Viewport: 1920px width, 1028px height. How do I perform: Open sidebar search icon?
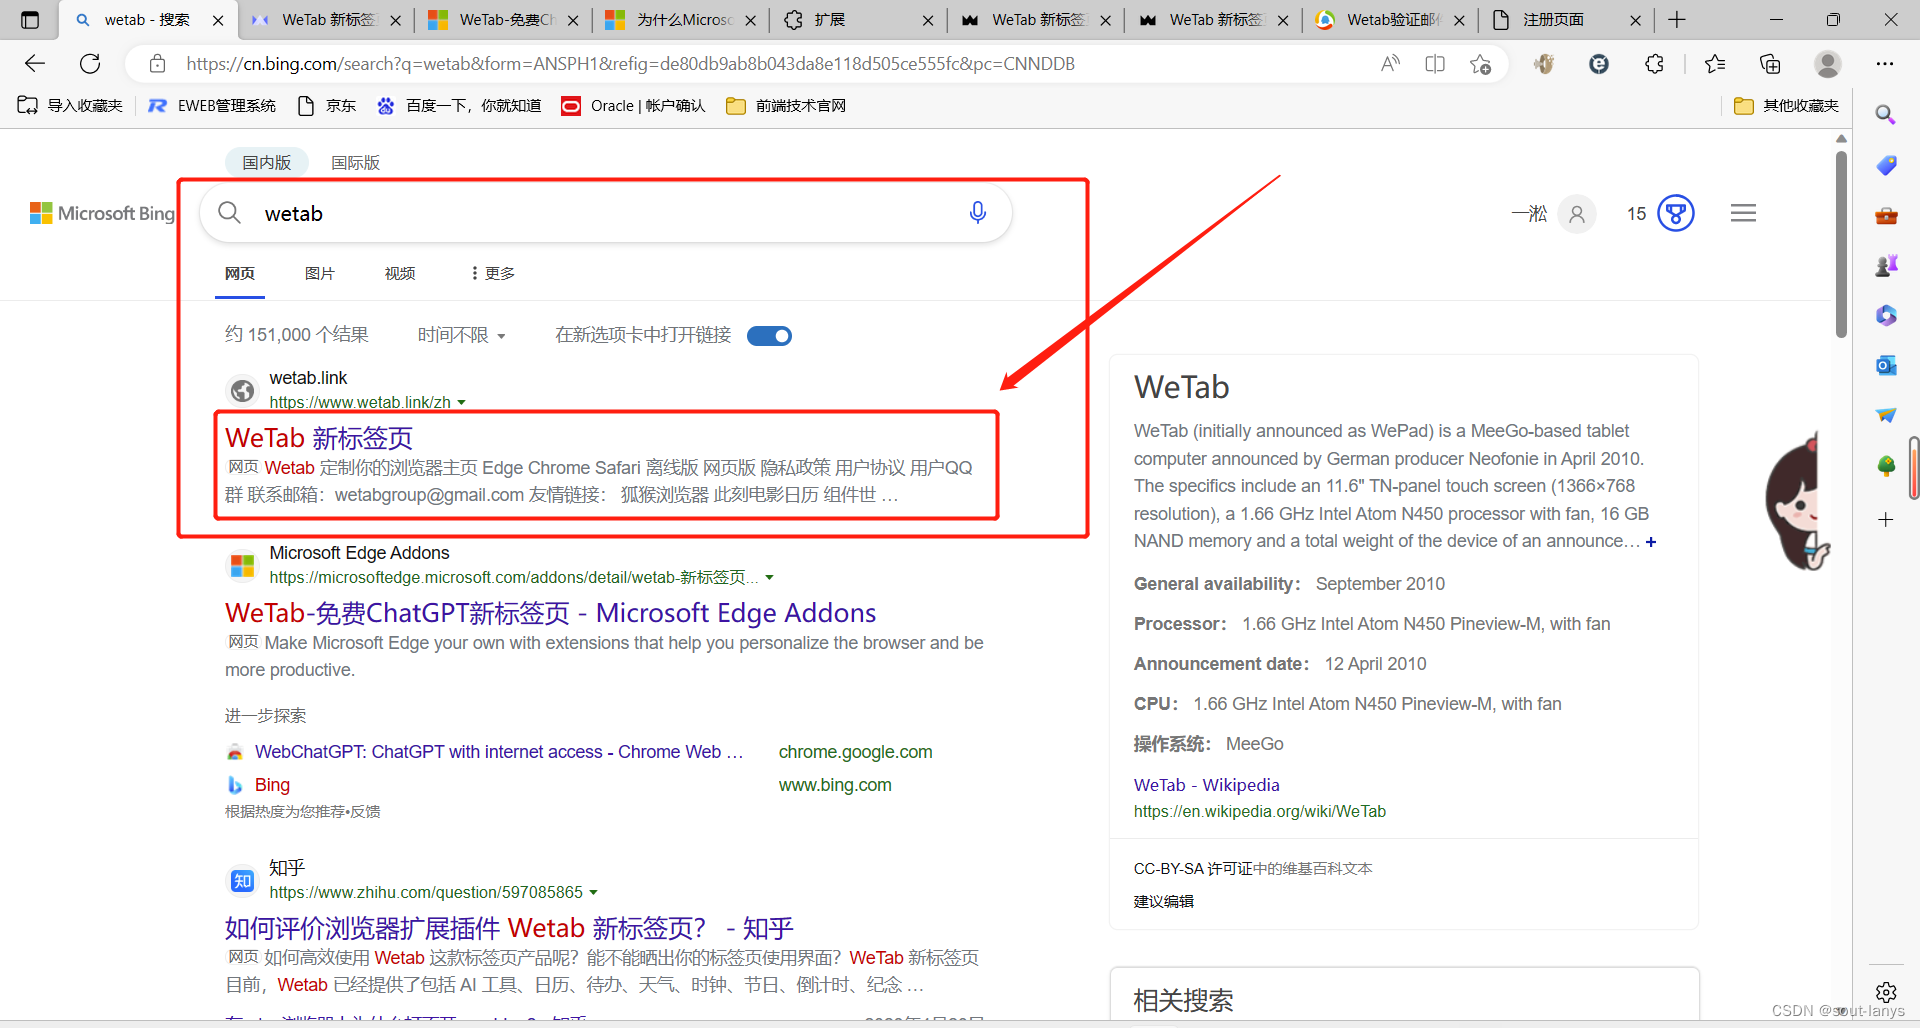[1886, 114]
